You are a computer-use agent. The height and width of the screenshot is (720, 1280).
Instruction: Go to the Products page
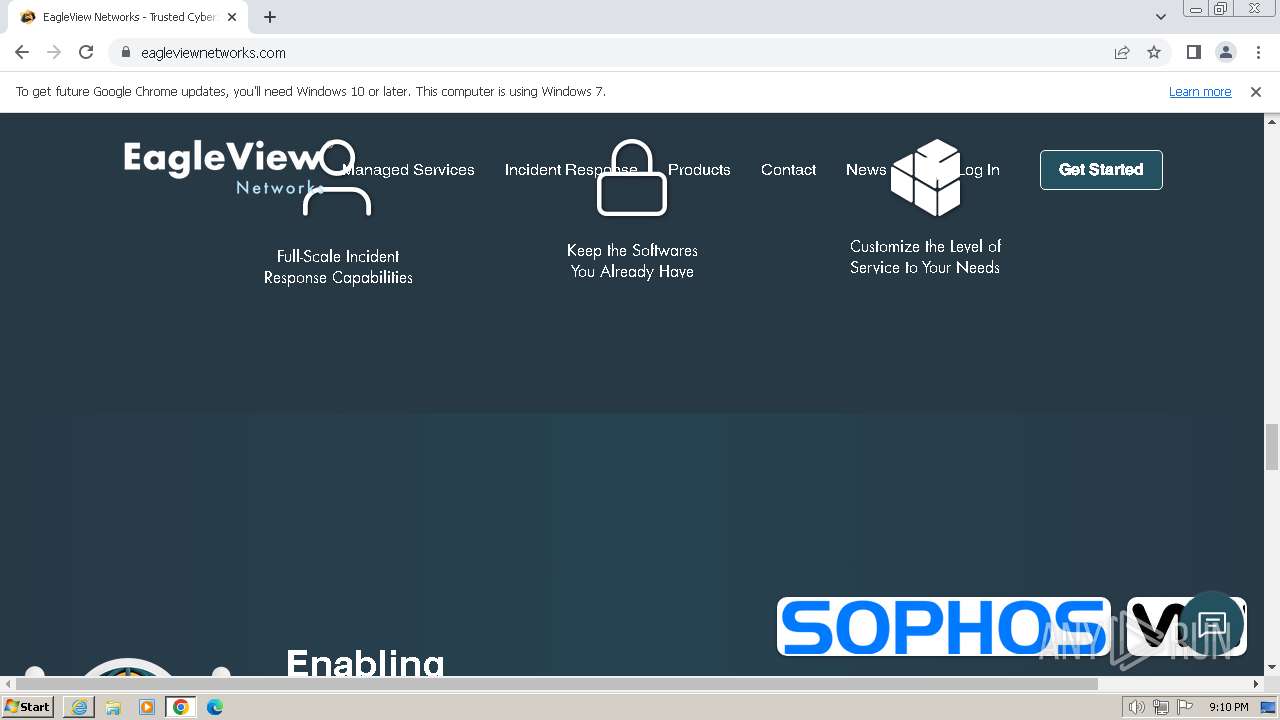pos(699,170)
